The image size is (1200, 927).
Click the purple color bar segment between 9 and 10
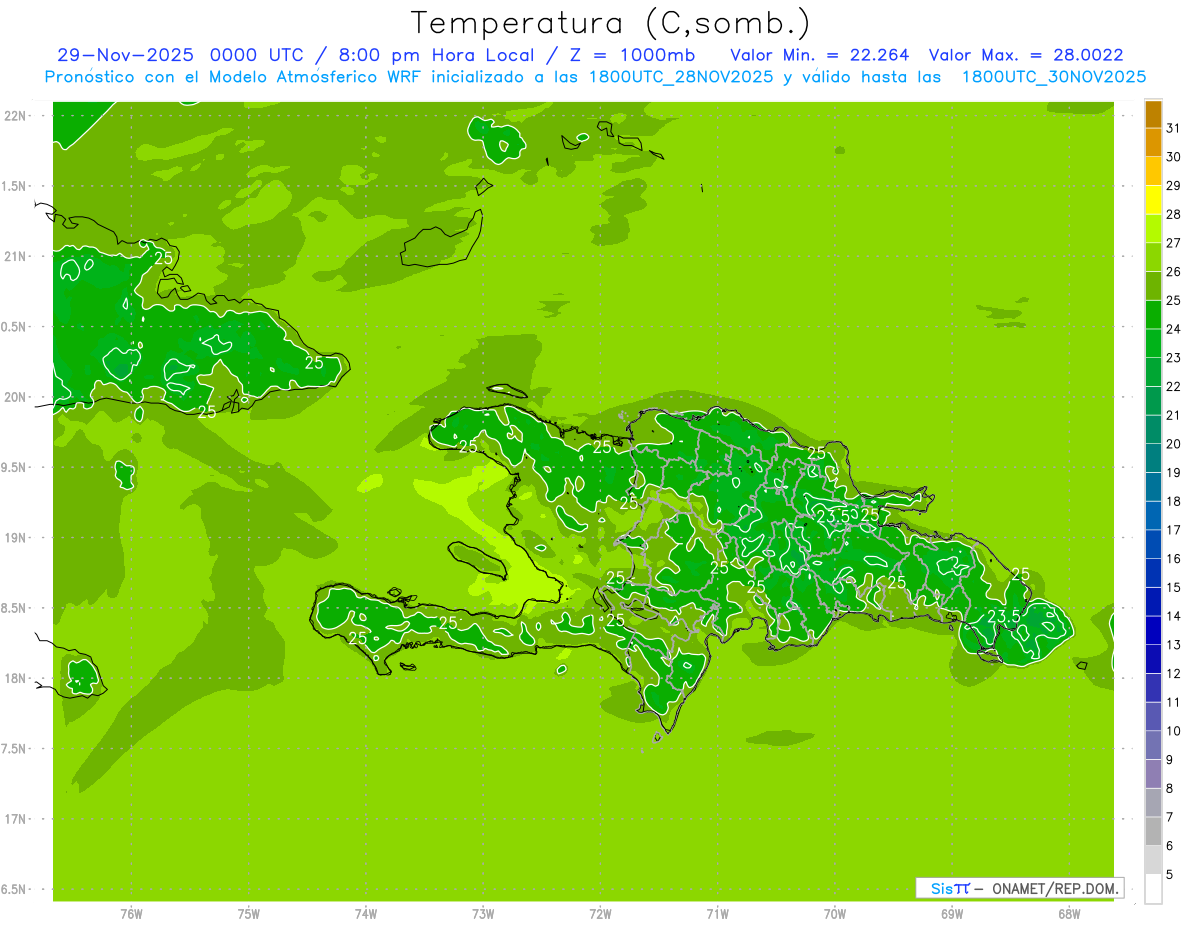[1153, 746]
